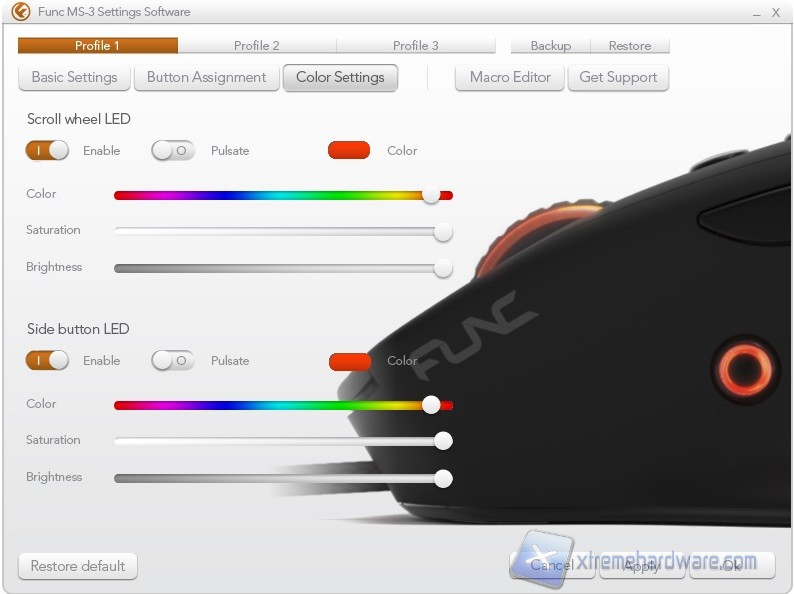The width and height of the screenshot is (794, 594).
Task: Switch to Profile 2 tab
Action: [x=257, y=45]
